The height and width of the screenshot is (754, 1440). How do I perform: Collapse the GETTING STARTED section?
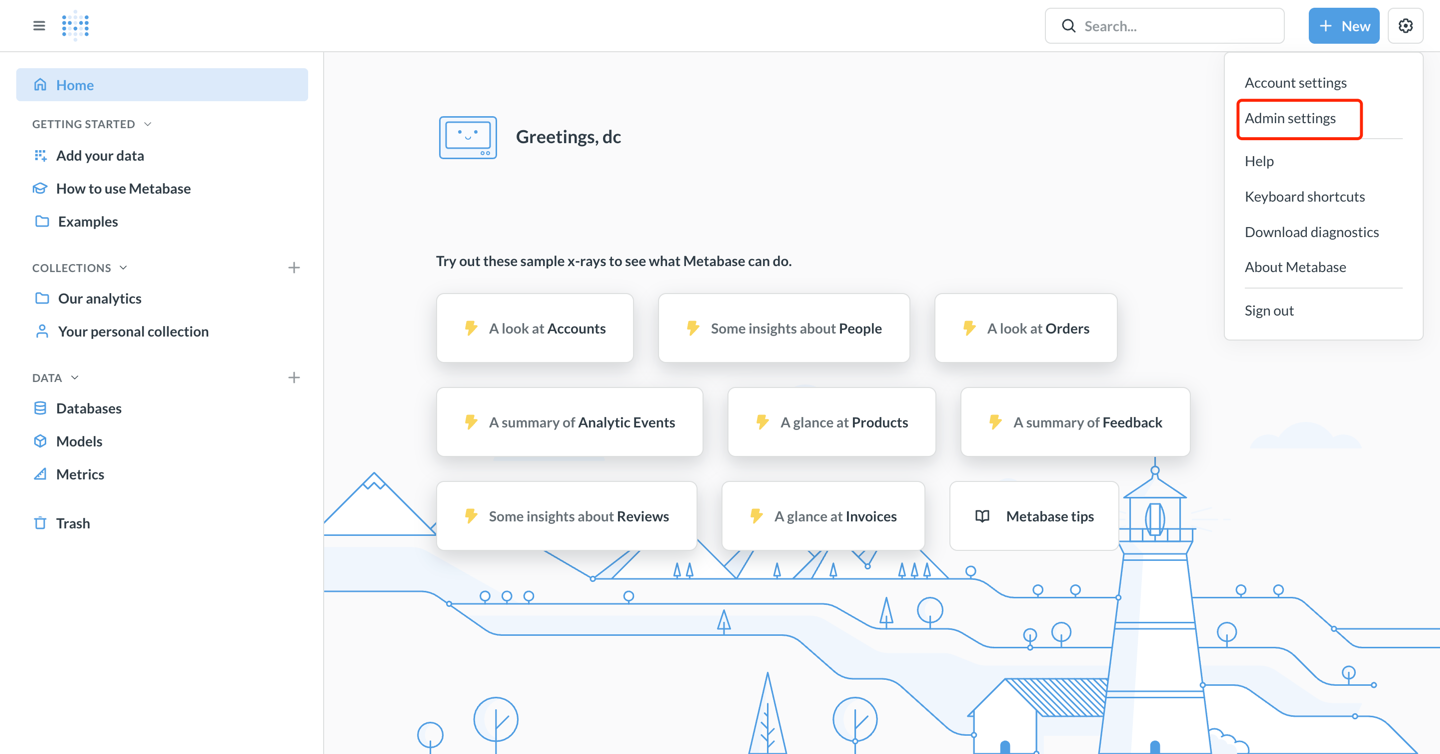[147, 123]
